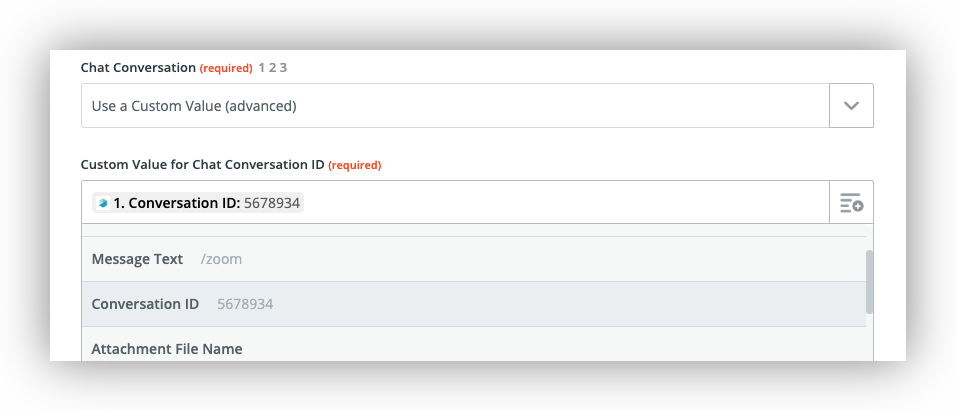Viewport: 956px width, 411px height.
Task: Select the '1. Conversation ID' pill label
Action: click(x=176, y=203)
